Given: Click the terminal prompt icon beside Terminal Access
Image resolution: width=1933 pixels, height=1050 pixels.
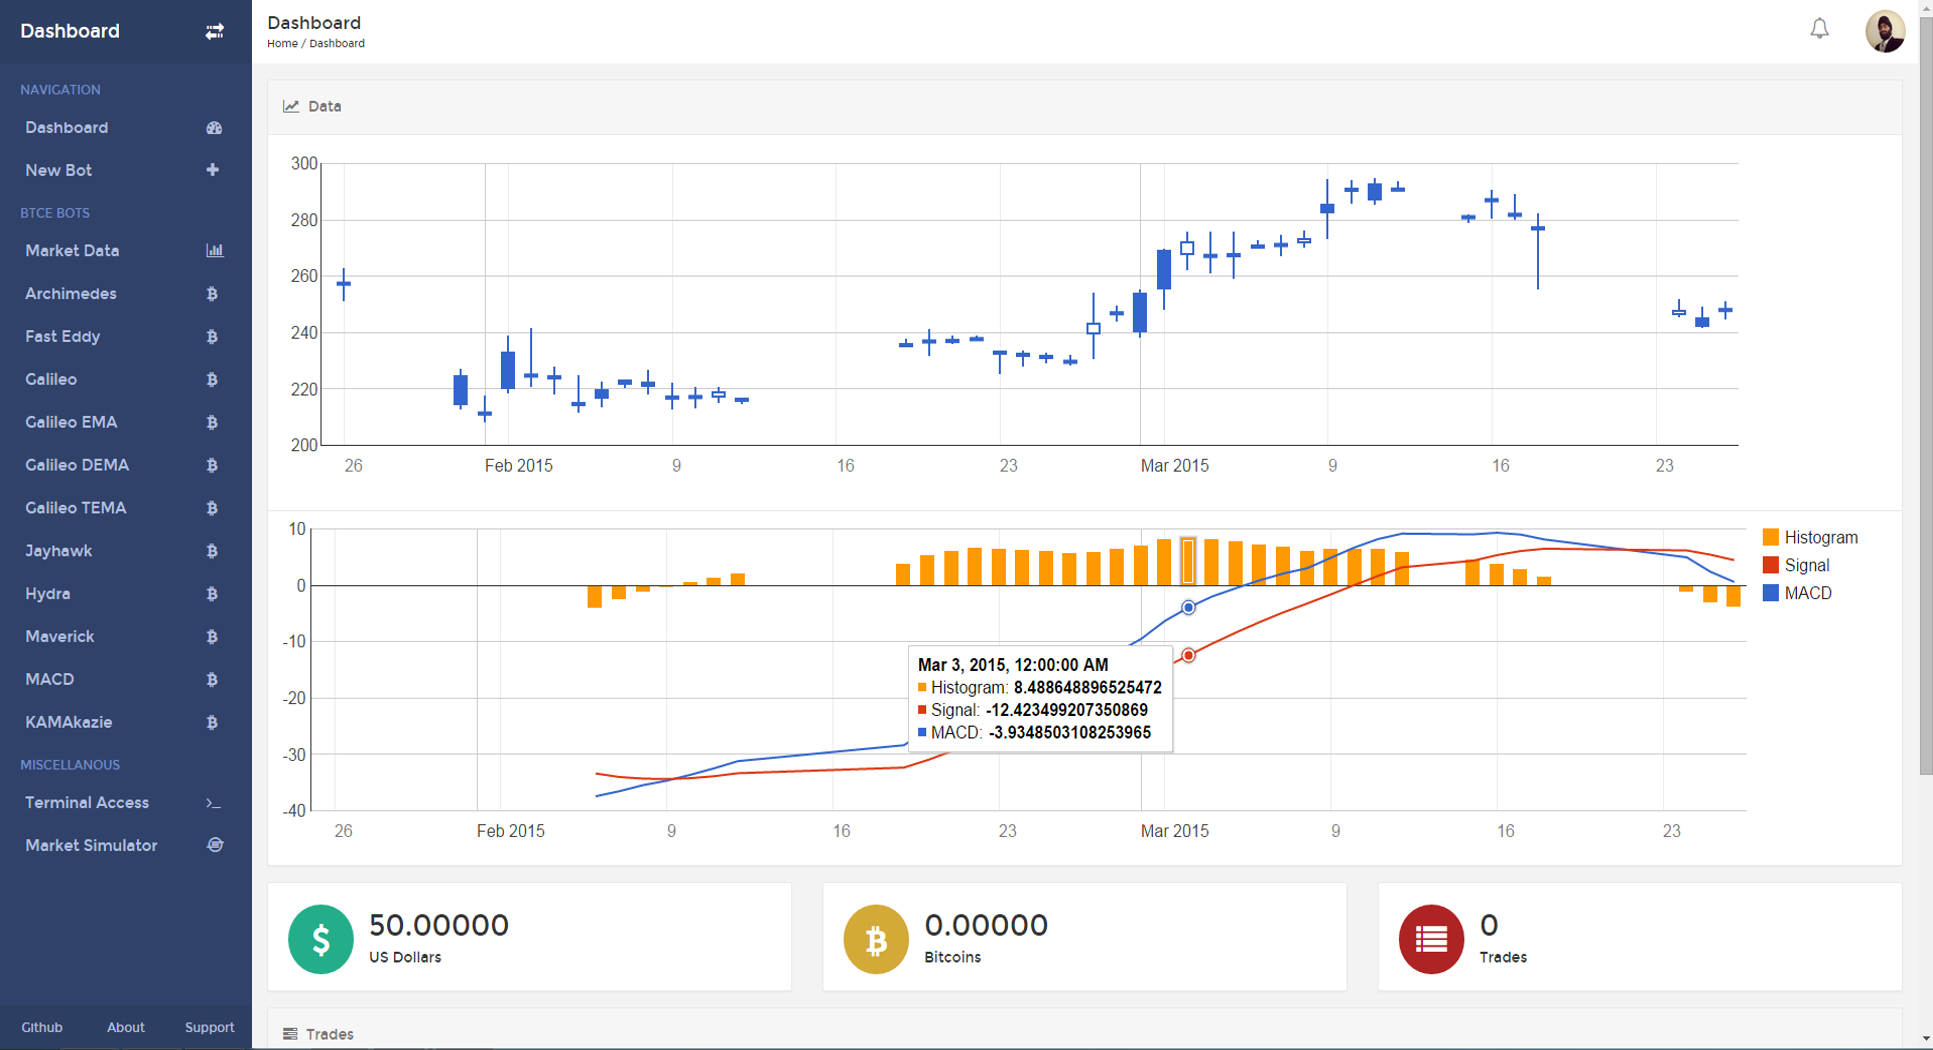Looking at the screenshot, I should 213,803.
